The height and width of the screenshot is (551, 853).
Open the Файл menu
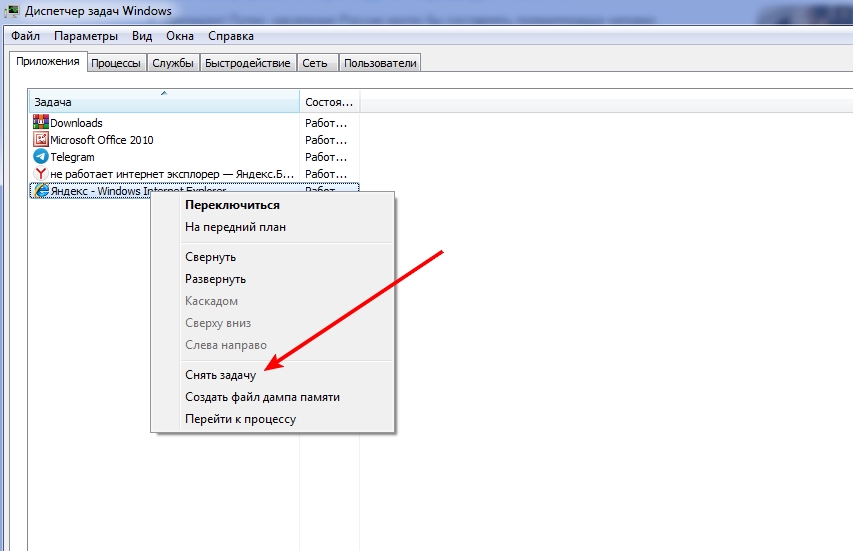(x=26, y=36)
